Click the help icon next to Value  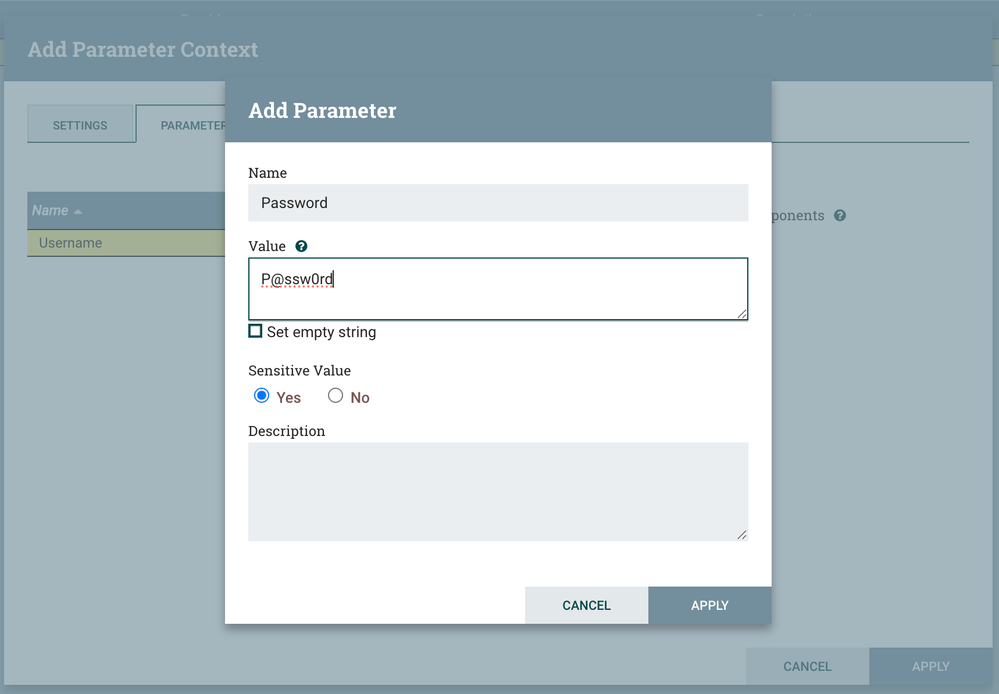(301, 246)
